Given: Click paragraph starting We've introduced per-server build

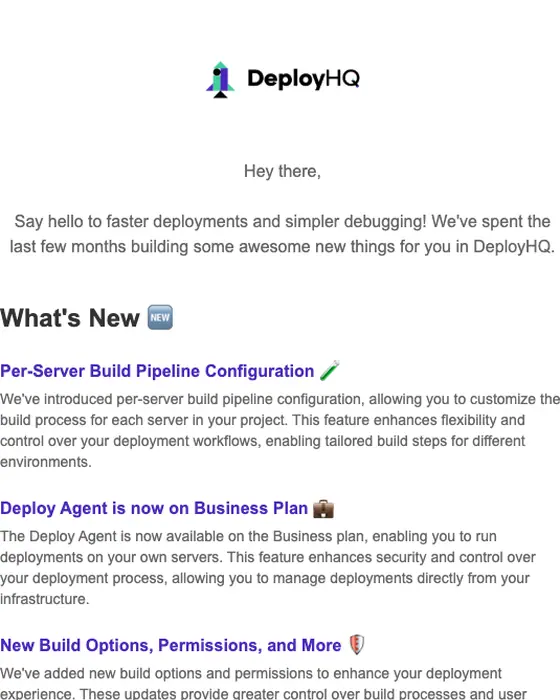Looking at the screenshot, I should (x=280, y=430).
